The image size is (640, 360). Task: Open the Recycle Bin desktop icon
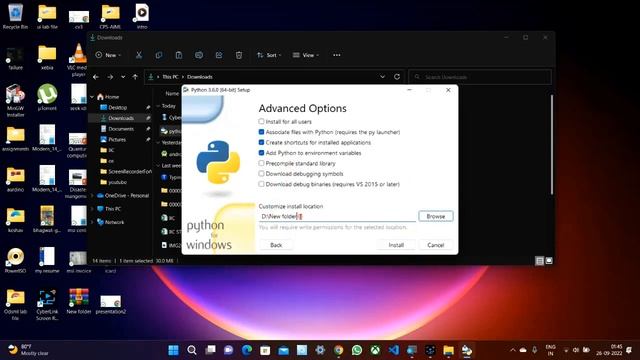pos(16,16)
